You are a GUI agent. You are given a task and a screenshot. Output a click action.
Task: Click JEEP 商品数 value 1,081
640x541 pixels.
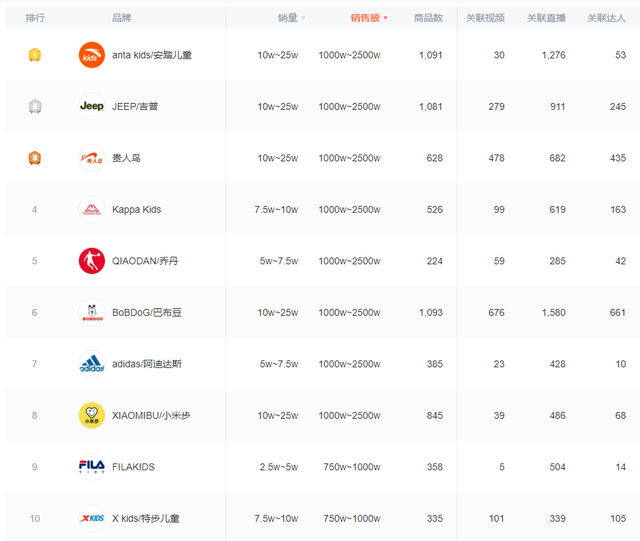[431, 107]
